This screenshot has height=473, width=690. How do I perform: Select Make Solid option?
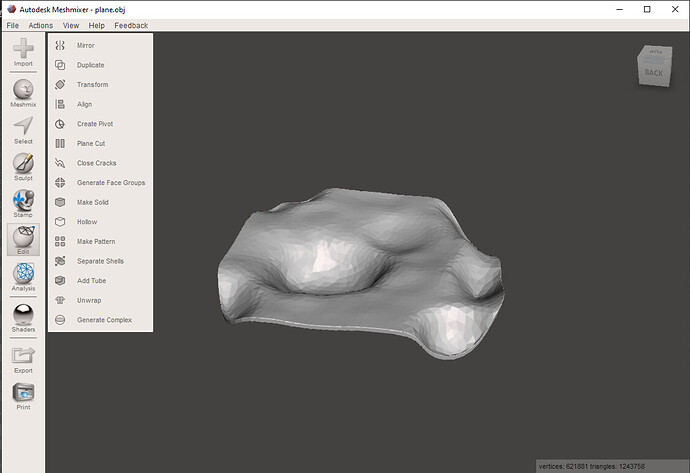click(92, 202)
